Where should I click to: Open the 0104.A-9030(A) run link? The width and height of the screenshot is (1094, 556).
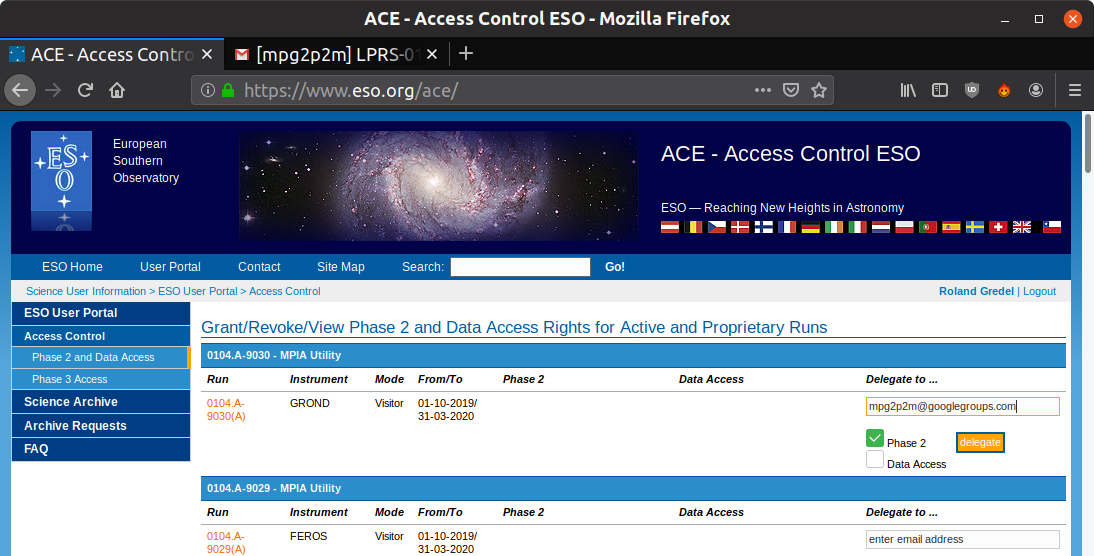[x=226, y=410]
